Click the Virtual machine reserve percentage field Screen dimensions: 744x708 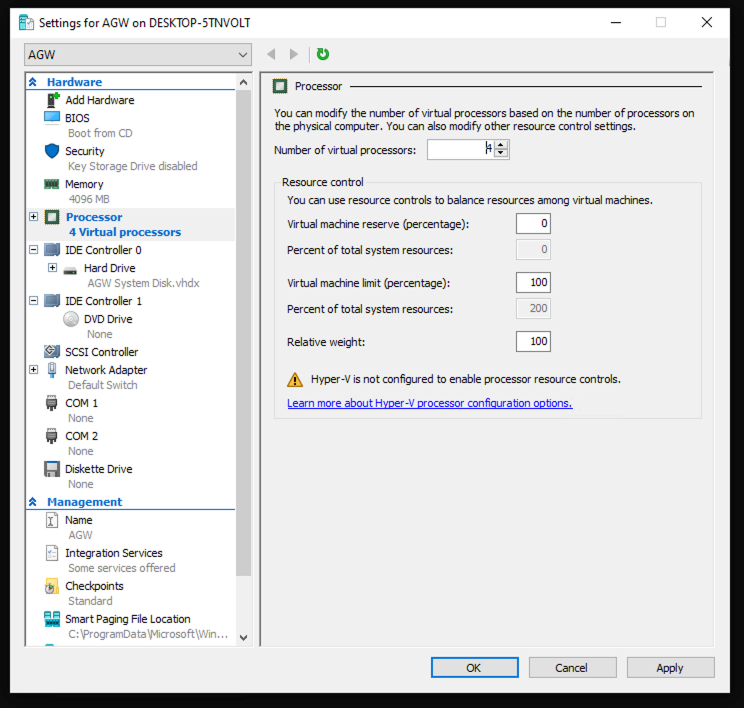pos(532,224)
